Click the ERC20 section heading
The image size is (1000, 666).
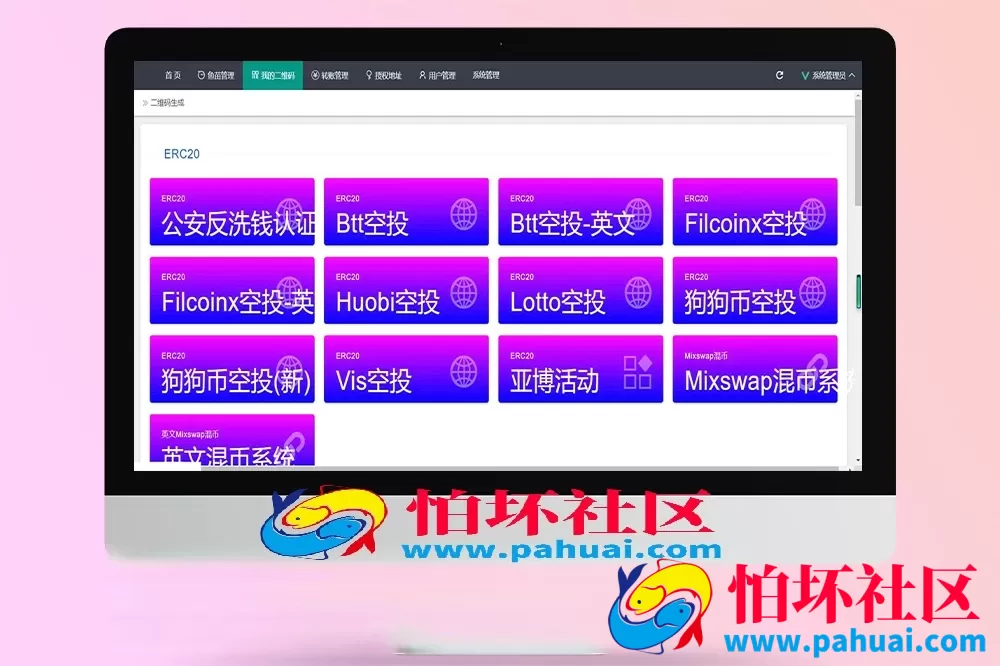[x=182, y=154]
